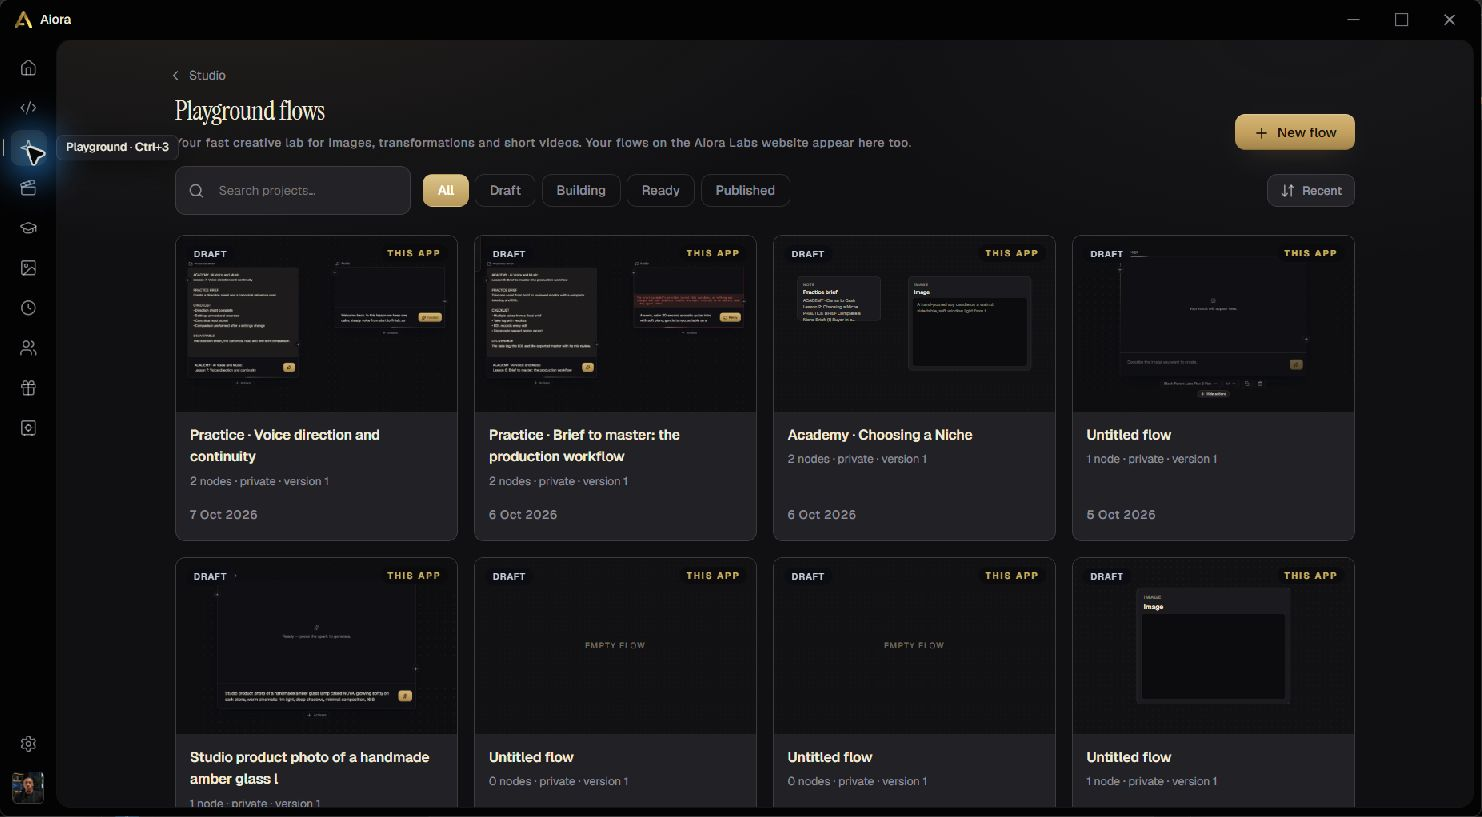Viewport: 1482px width, 817px height.
Task: Go back via Studio chevron link
Action: tap(199, 76)
